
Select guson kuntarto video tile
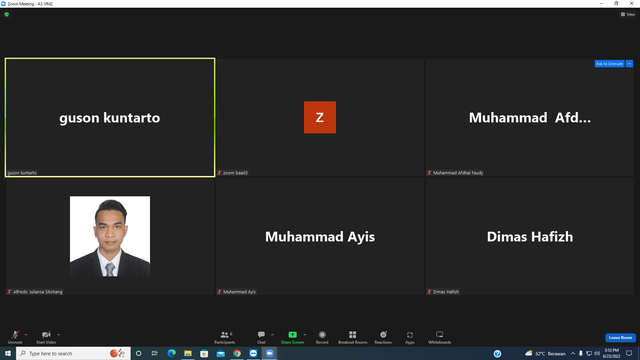tap(110, 118)
